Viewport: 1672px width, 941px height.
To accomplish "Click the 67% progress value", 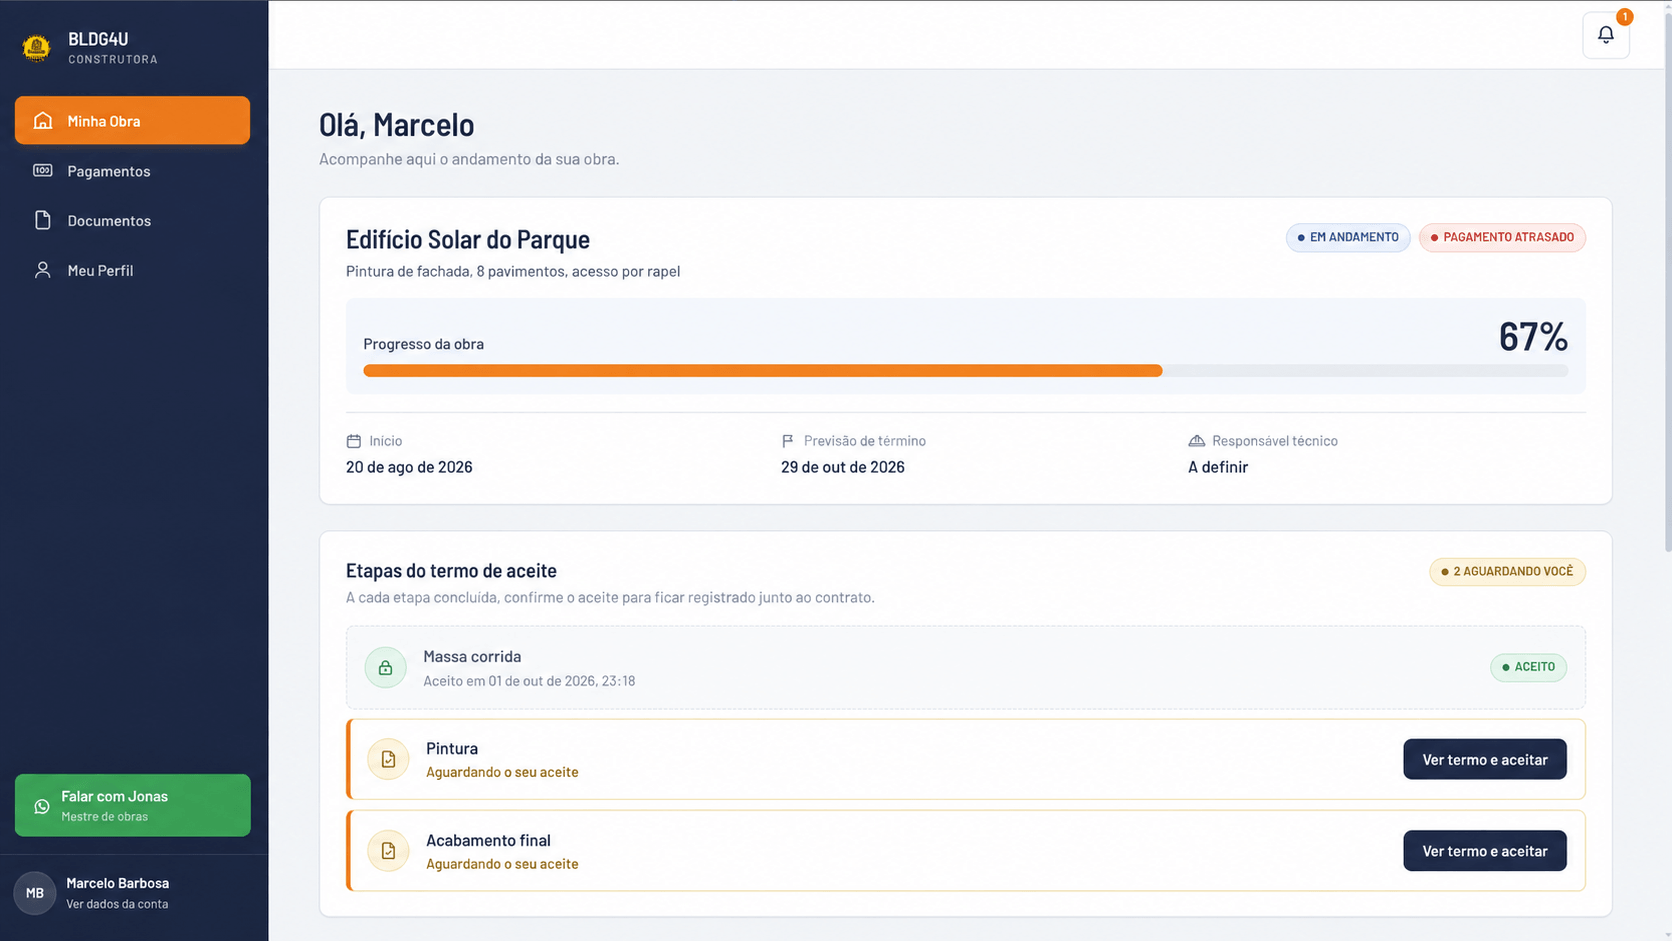I will point(1532,337).
